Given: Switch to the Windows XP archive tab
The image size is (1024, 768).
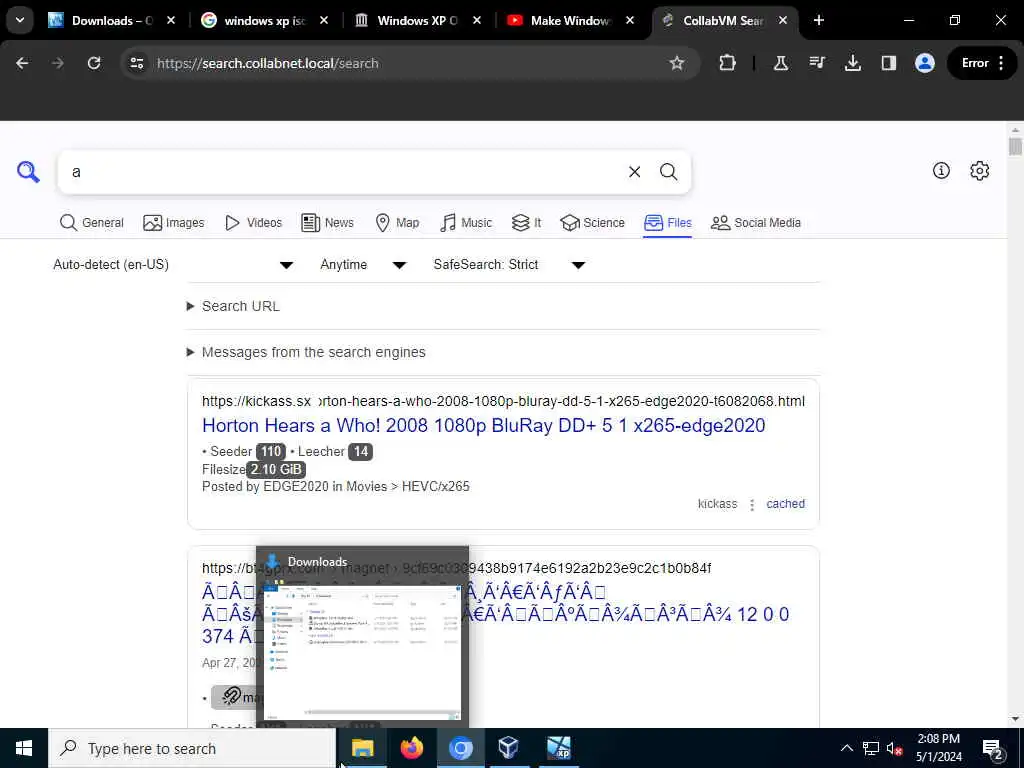Looking at the screenshot, I should click(x=417, y=20).
